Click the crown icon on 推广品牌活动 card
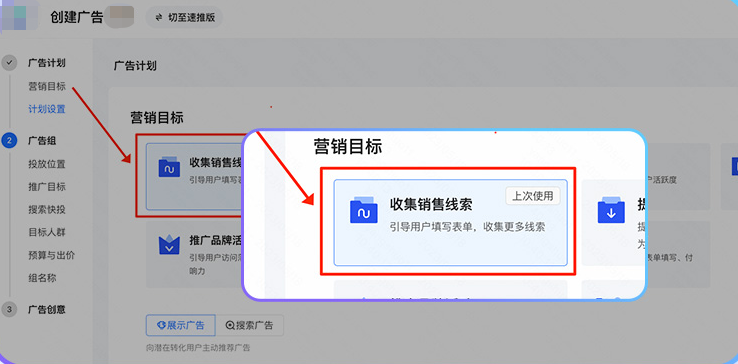The width and height of the screenshot is (738, 364). pos(169,245)
